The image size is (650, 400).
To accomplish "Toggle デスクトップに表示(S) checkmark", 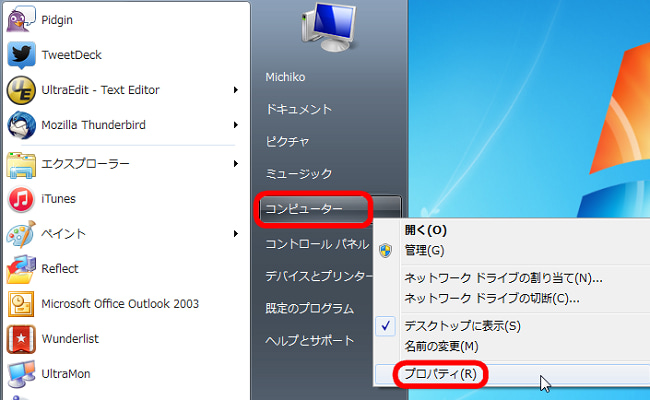I will point(386,326).
